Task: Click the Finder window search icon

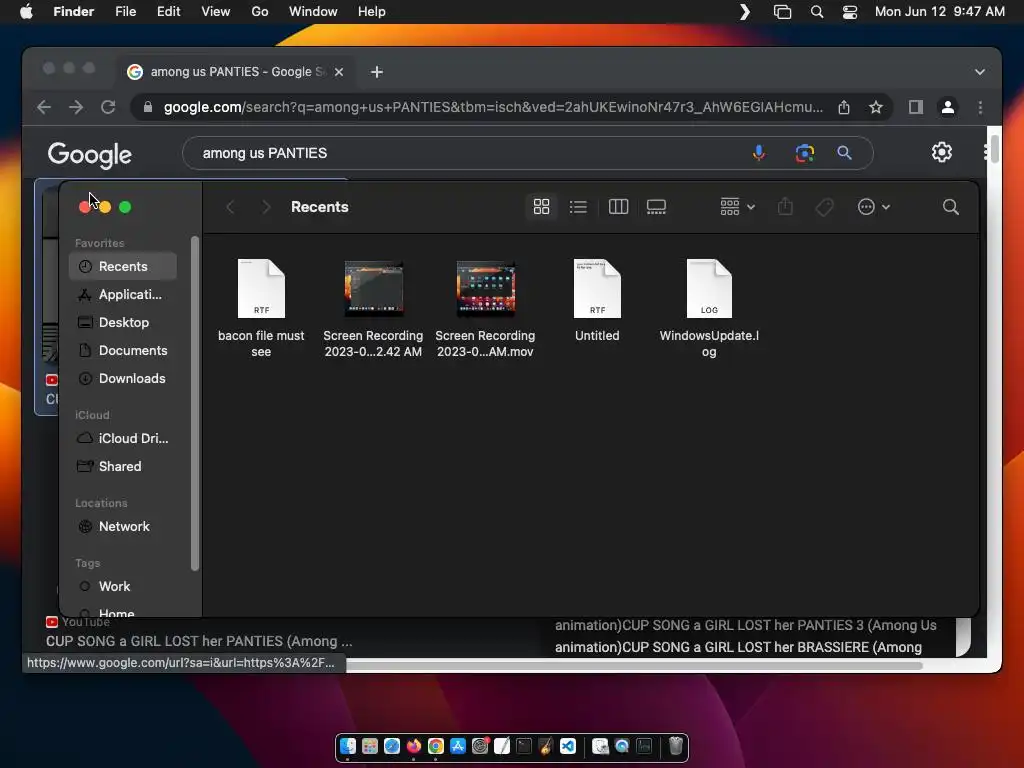Action: (951, 207)
